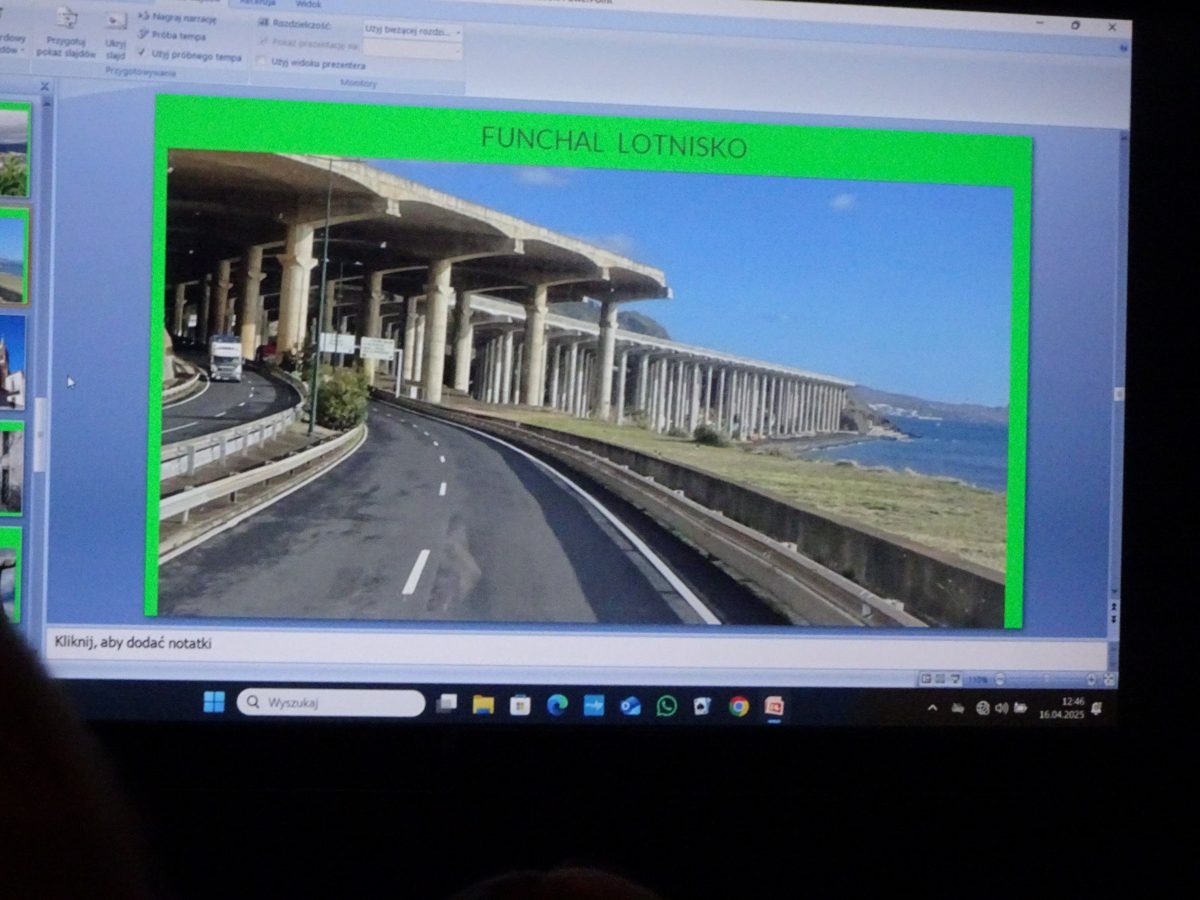This screenshot has width=1200, height=900.
Task: Open File Explorer from the taskbar
Action: click(484, 705)
